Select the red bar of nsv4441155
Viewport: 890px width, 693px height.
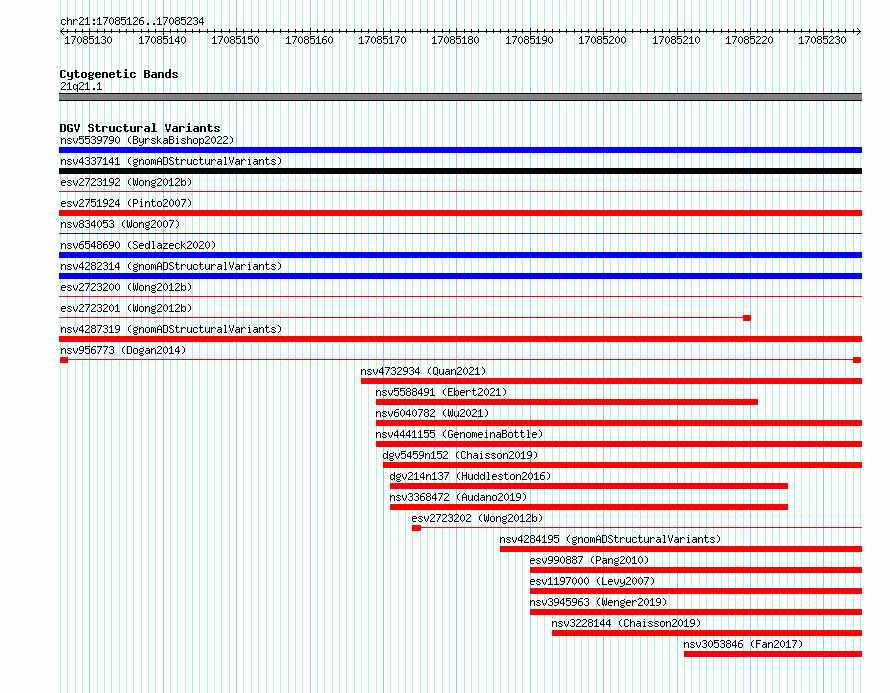(x=619, y=444)
